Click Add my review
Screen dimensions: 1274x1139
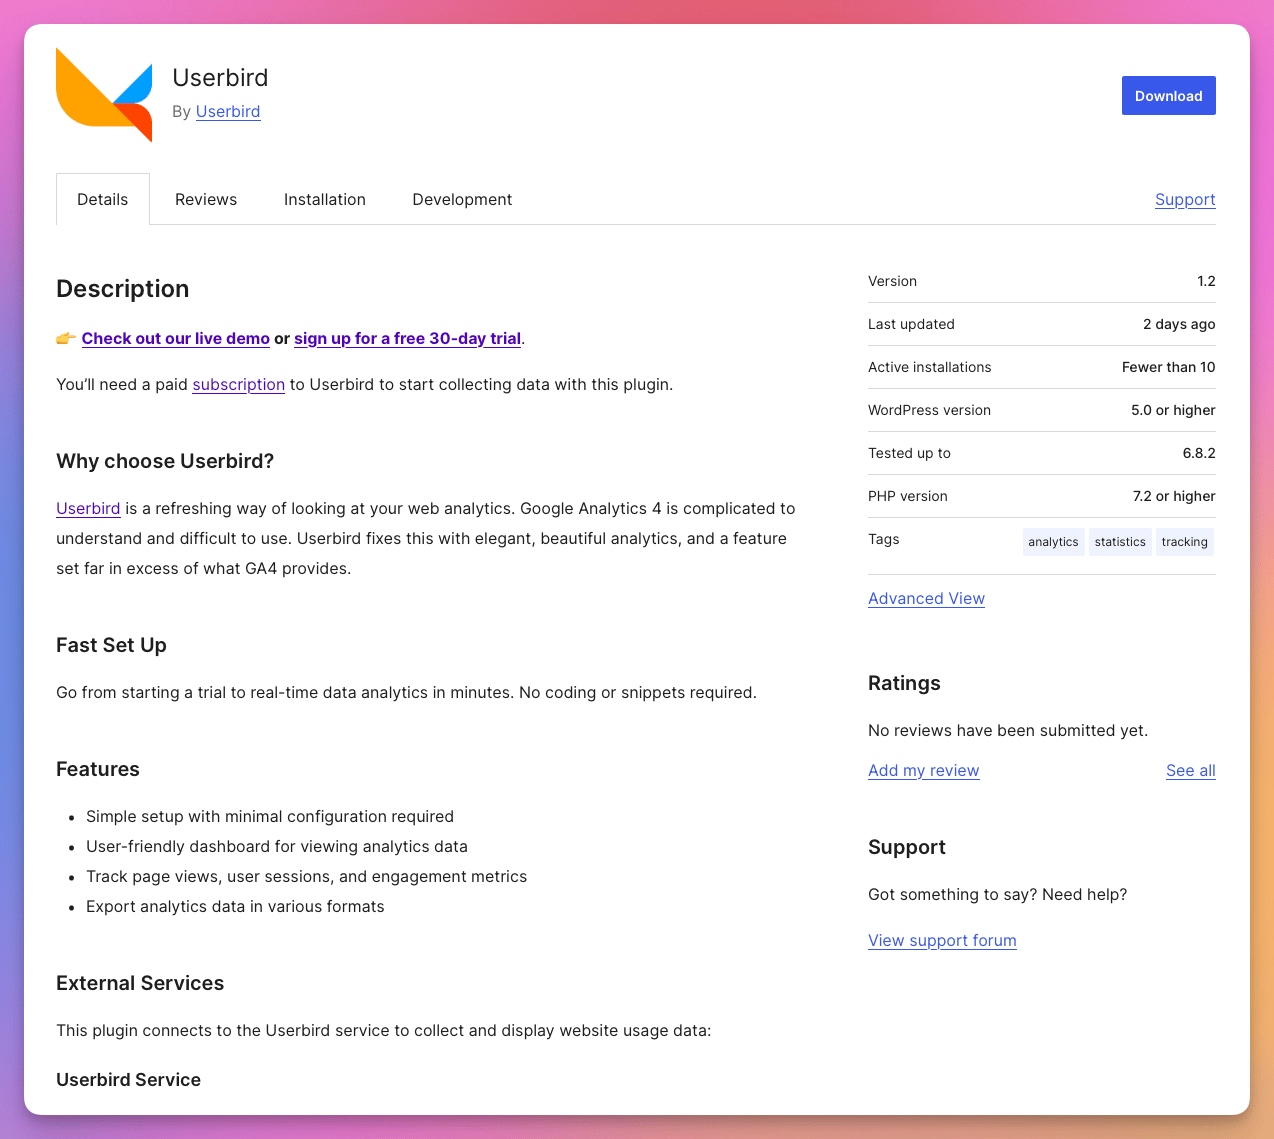coord(923,770)
